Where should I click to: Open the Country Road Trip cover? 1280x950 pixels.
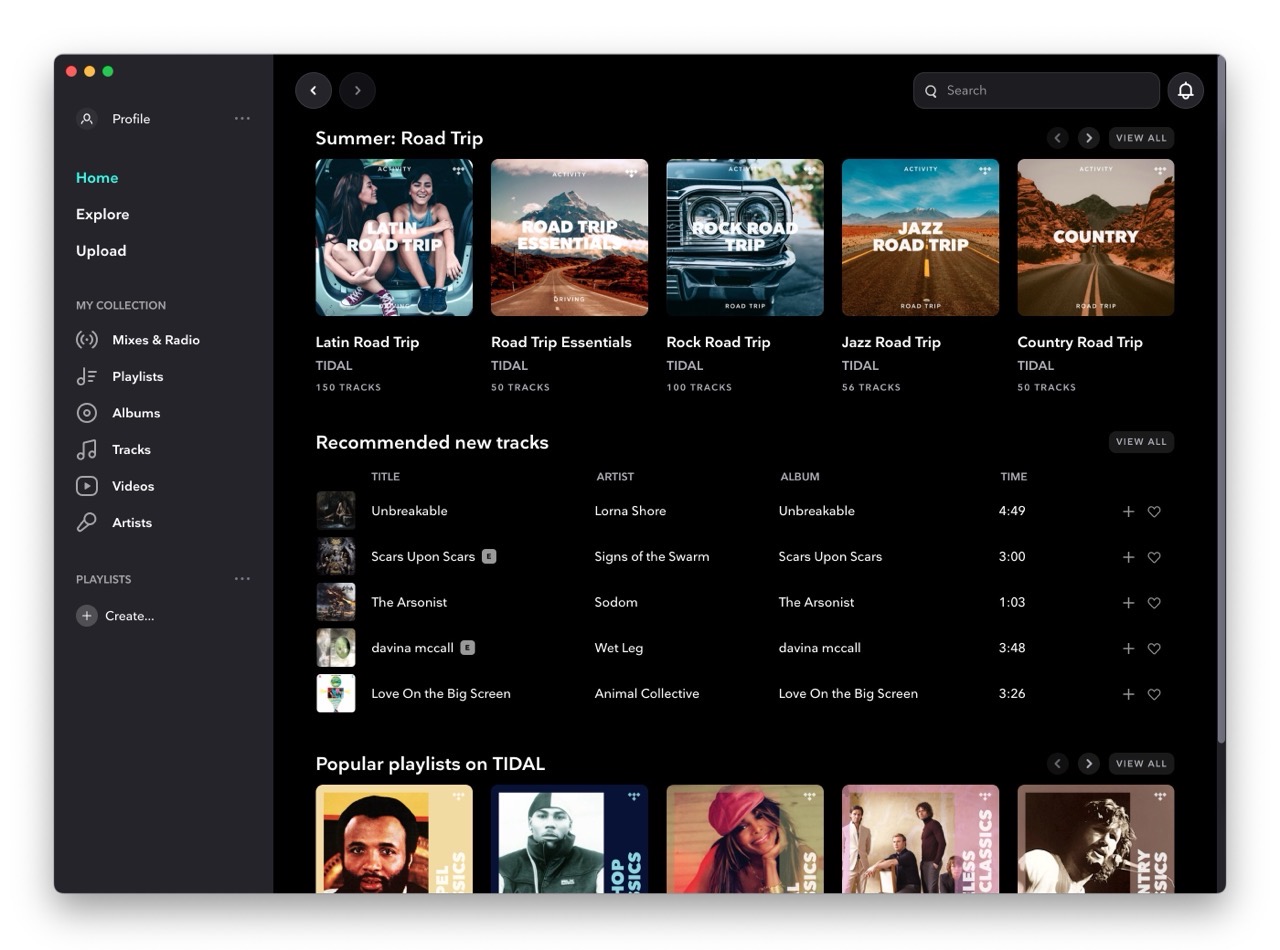(x=1096, y=238)
